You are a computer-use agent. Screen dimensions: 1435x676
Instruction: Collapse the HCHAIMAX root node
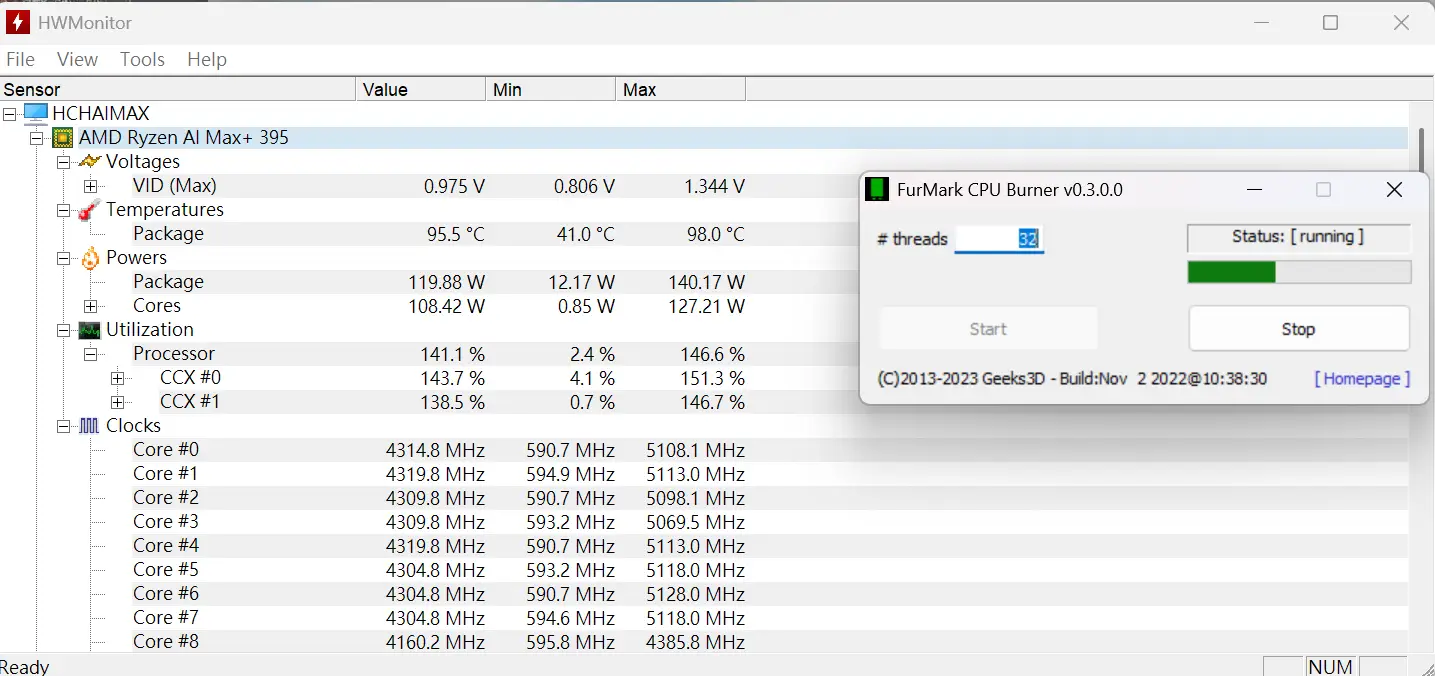pyautogui.click(x=10, y=114)
